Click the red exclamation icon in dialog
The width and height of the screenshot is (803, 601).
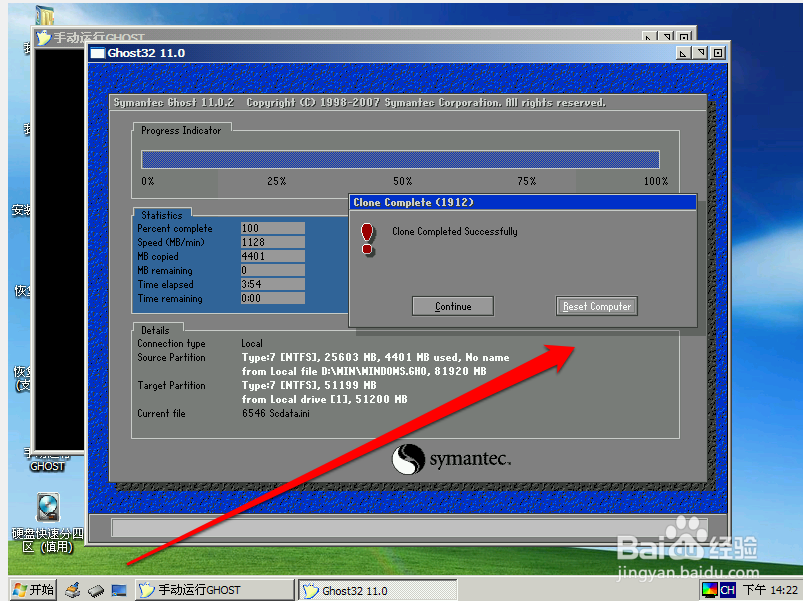(367, 239)
